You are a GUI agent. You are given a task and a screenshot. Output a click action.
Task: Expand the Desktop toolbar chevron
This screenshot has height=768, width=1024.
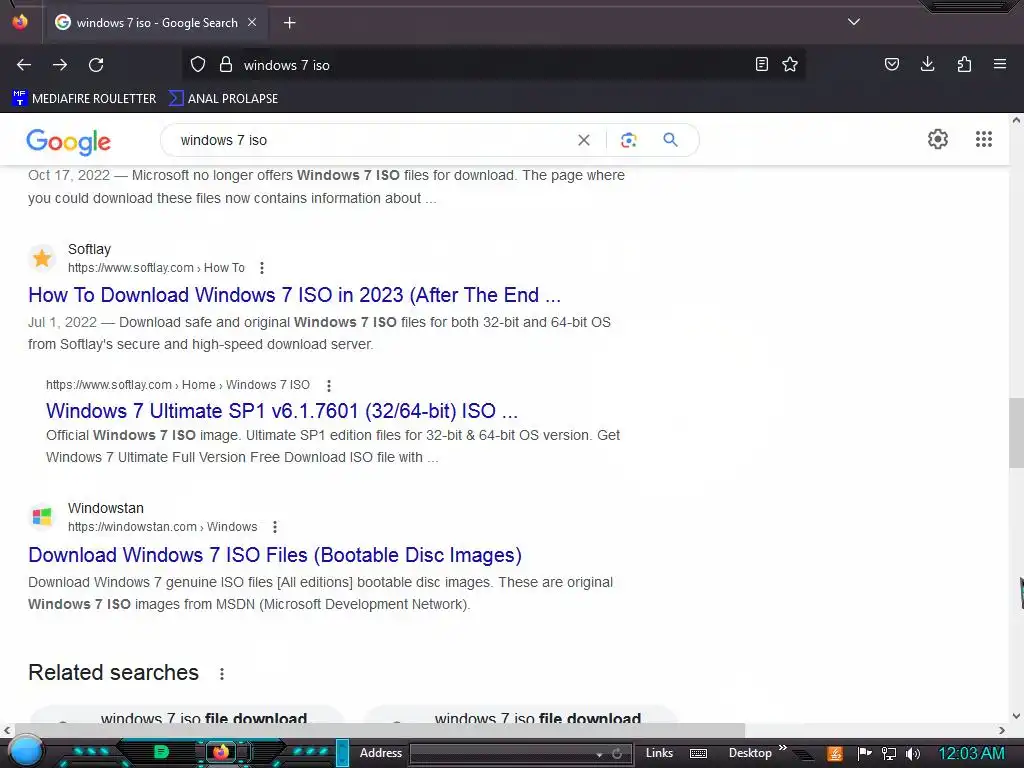pos(782,748)
